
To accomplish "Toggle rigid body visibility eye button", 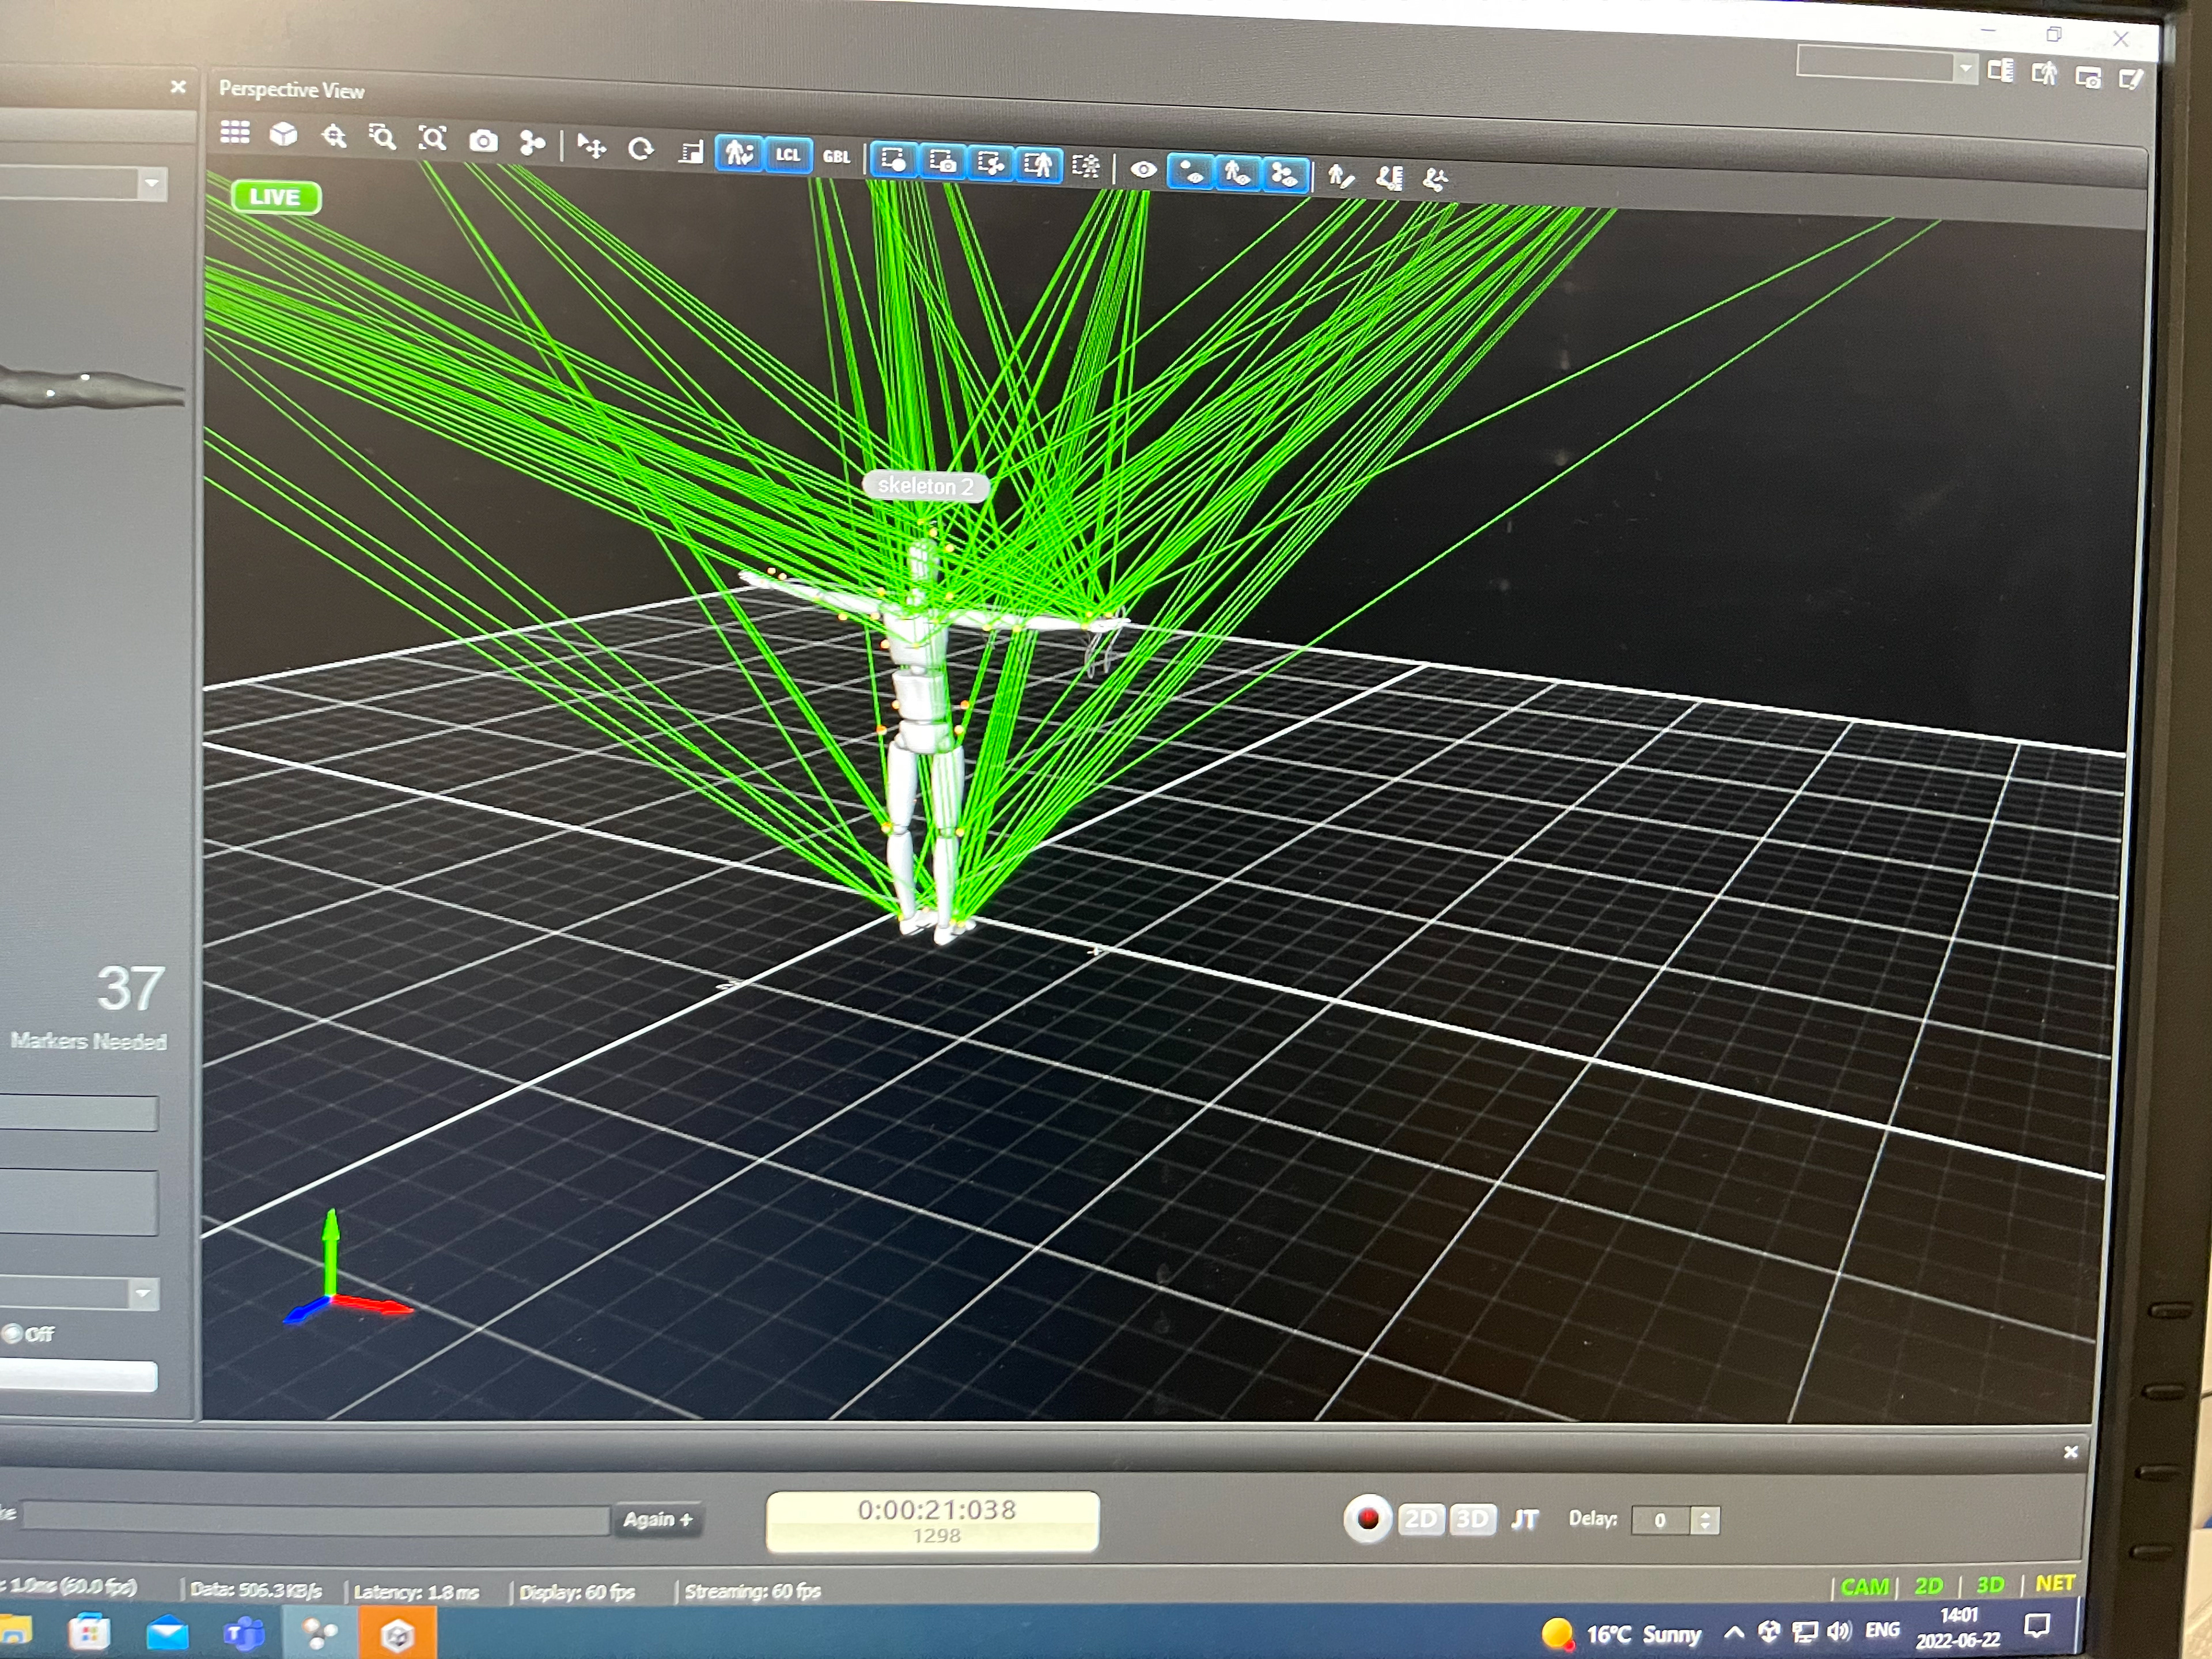I will pyautogui.click(x=1285, y=176).
